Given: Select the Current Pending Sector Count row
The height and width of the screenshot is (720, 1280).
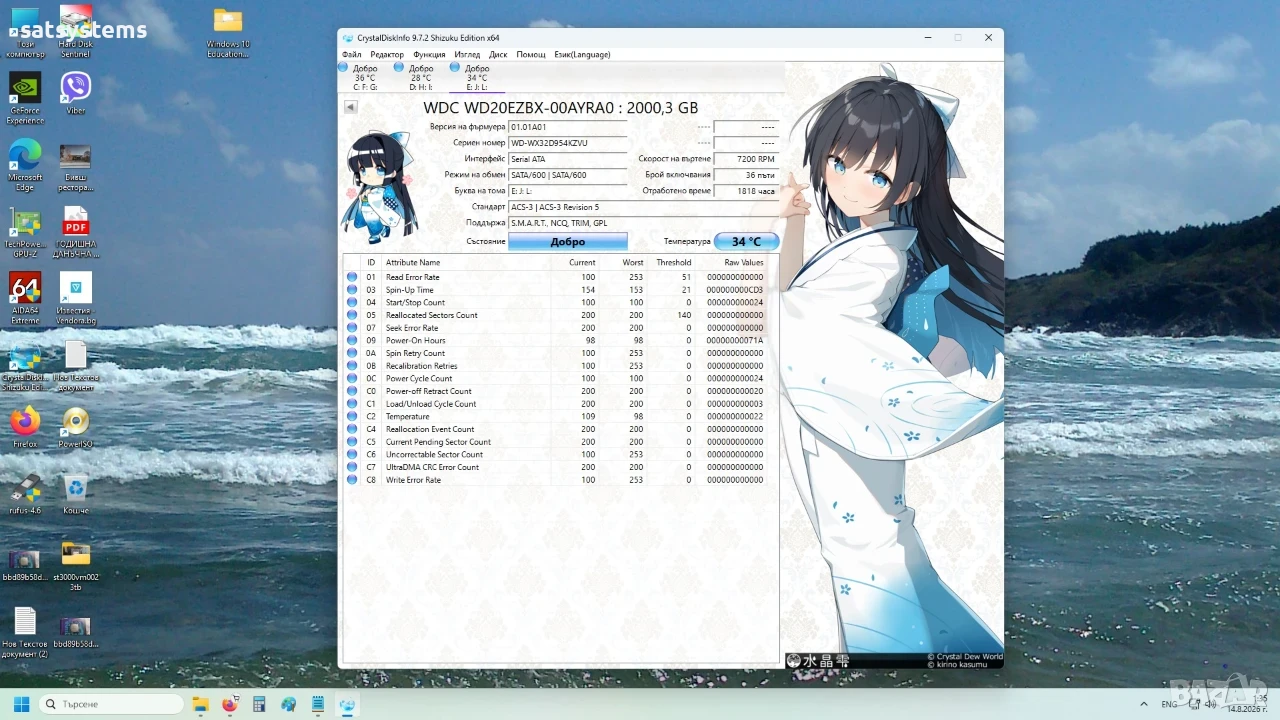Looking at the screenshot, I should pyautogui.click(x=560, y=442).
